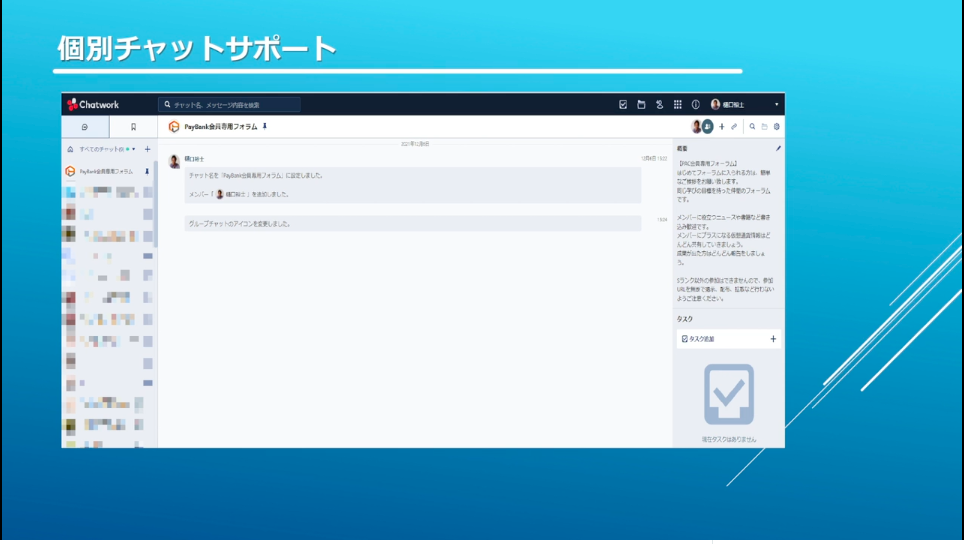Open the information icon in top bar
The width and height of the screenshot is (964, 544).
click(695, 104)
